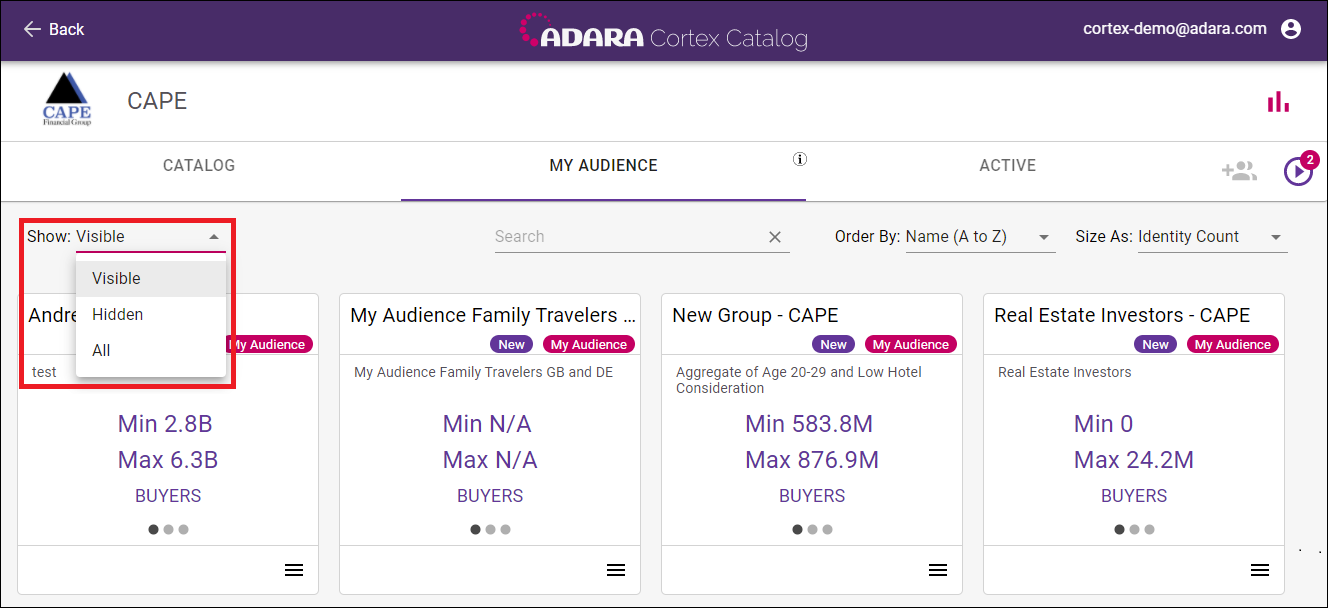Select second carousel dot on Real Estate Investors card
The image size is (1328, 608).
click(x=1135, y=530)
